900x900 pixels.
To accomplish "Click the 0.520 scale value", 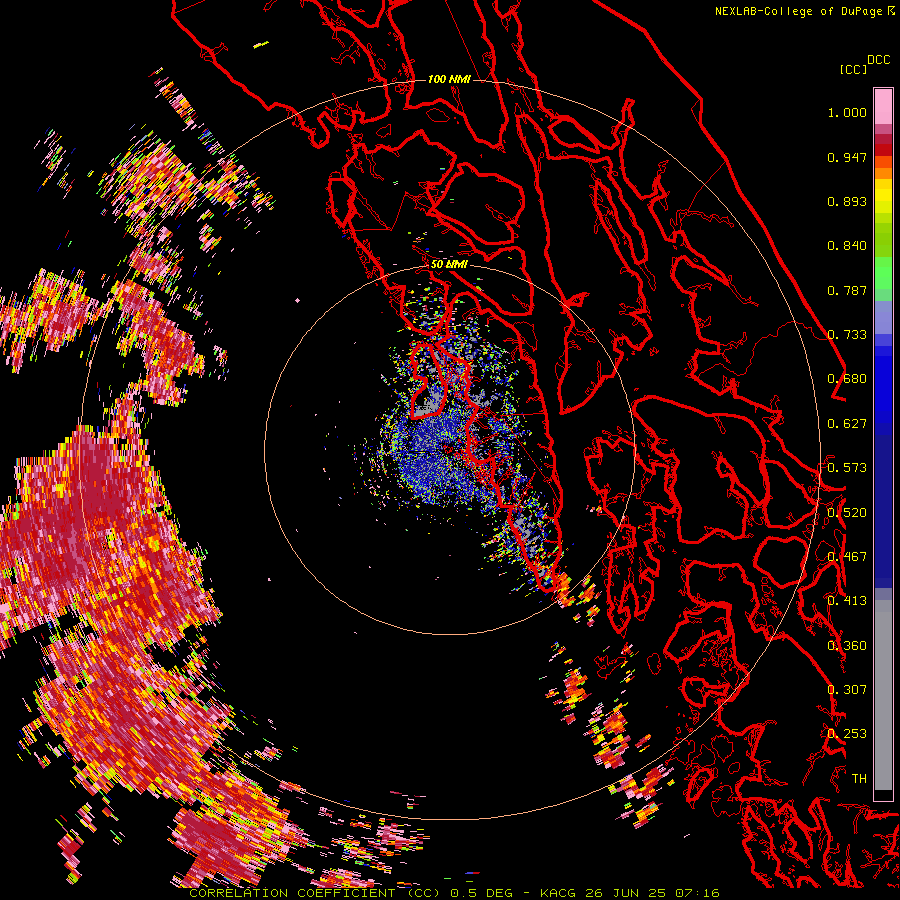I will pos(847,513).
